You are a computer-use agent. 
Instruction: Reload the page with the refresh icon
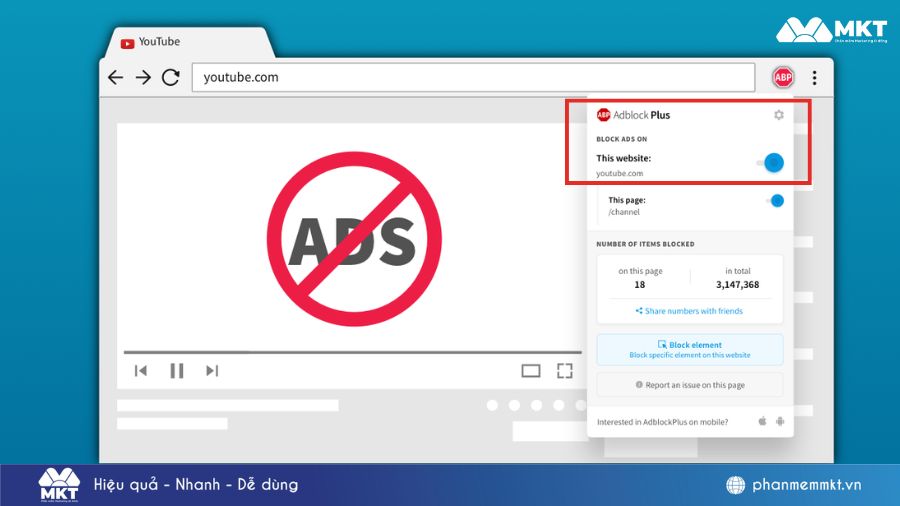click(170, 77)
